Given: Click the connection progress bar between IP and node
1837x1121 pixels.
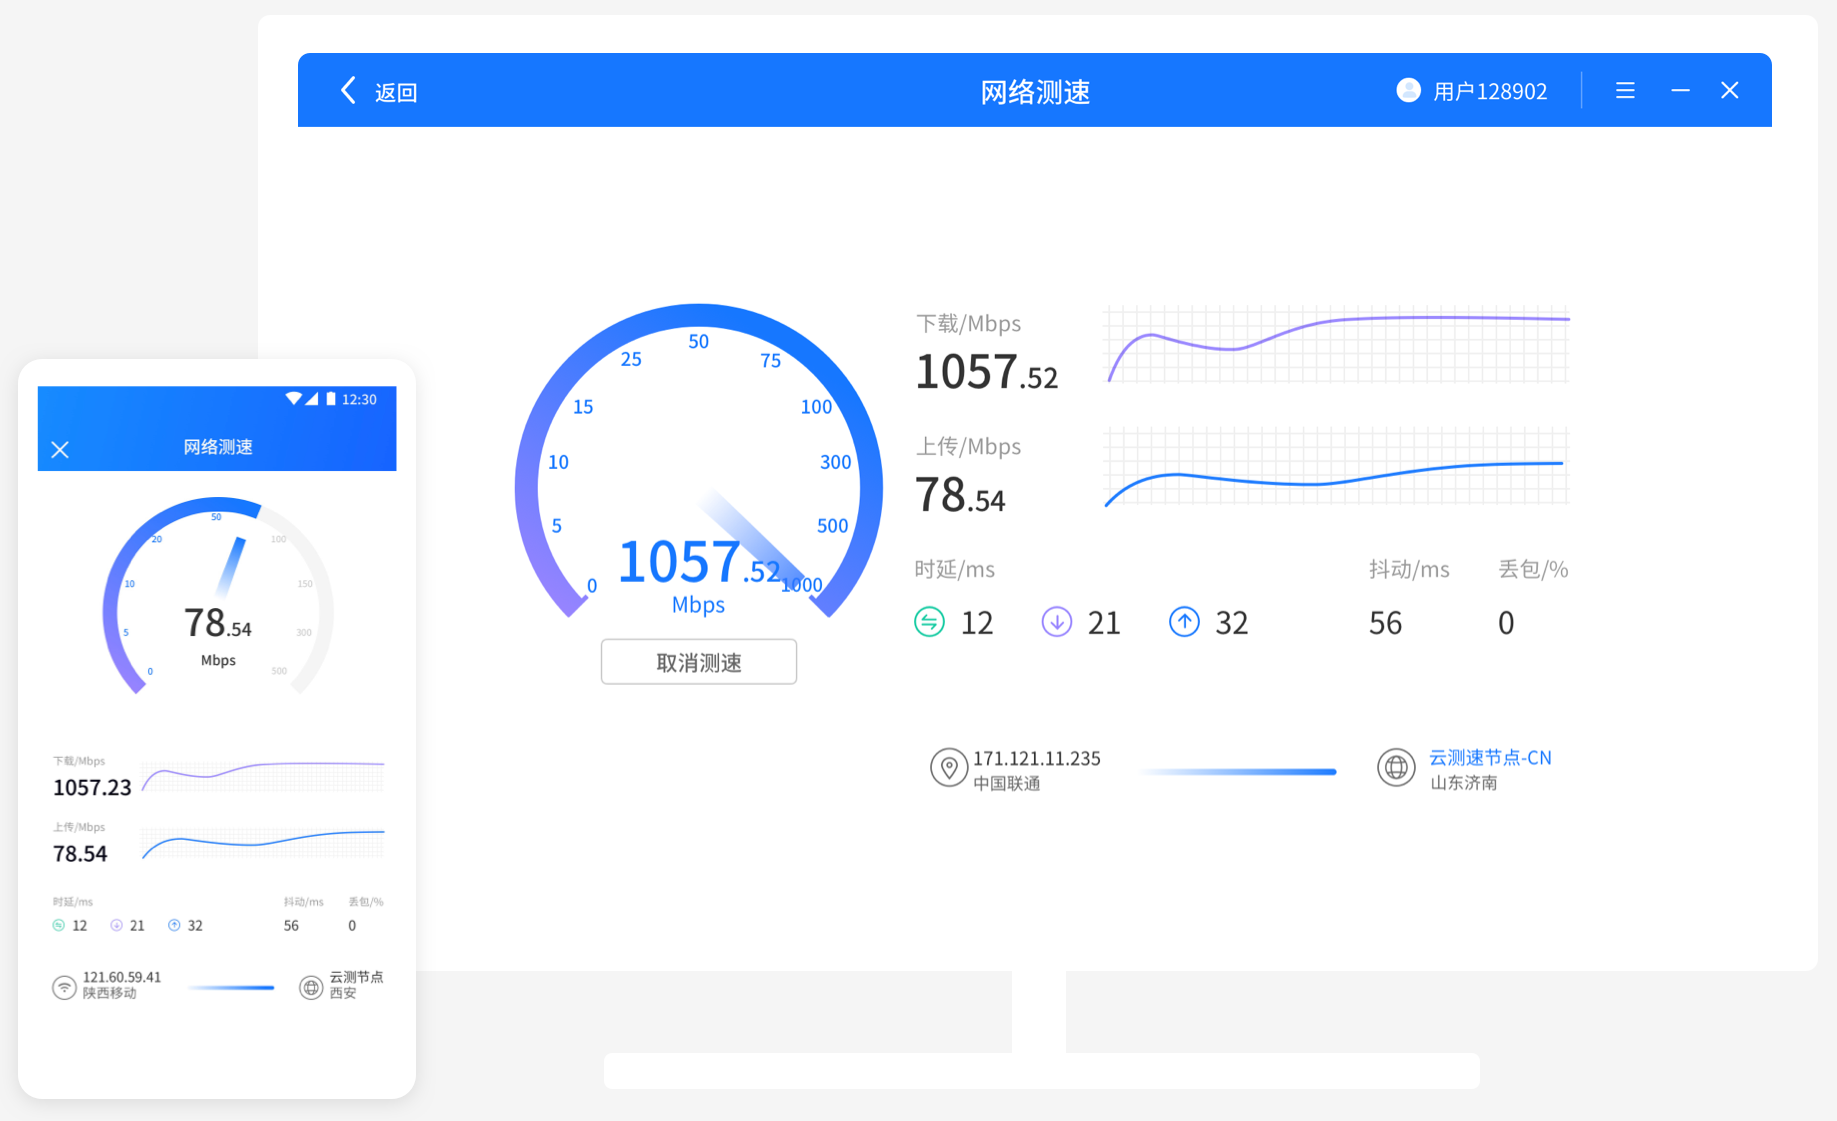Looking at the screenshot, I should click(1238, 771).
